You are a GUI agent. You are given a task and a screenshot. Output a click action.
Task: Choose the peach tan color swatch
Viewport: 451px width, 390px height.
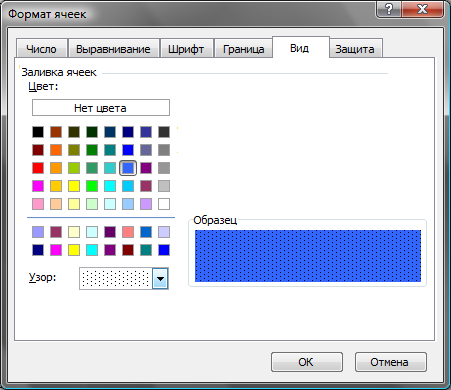(x=56, y=204)
